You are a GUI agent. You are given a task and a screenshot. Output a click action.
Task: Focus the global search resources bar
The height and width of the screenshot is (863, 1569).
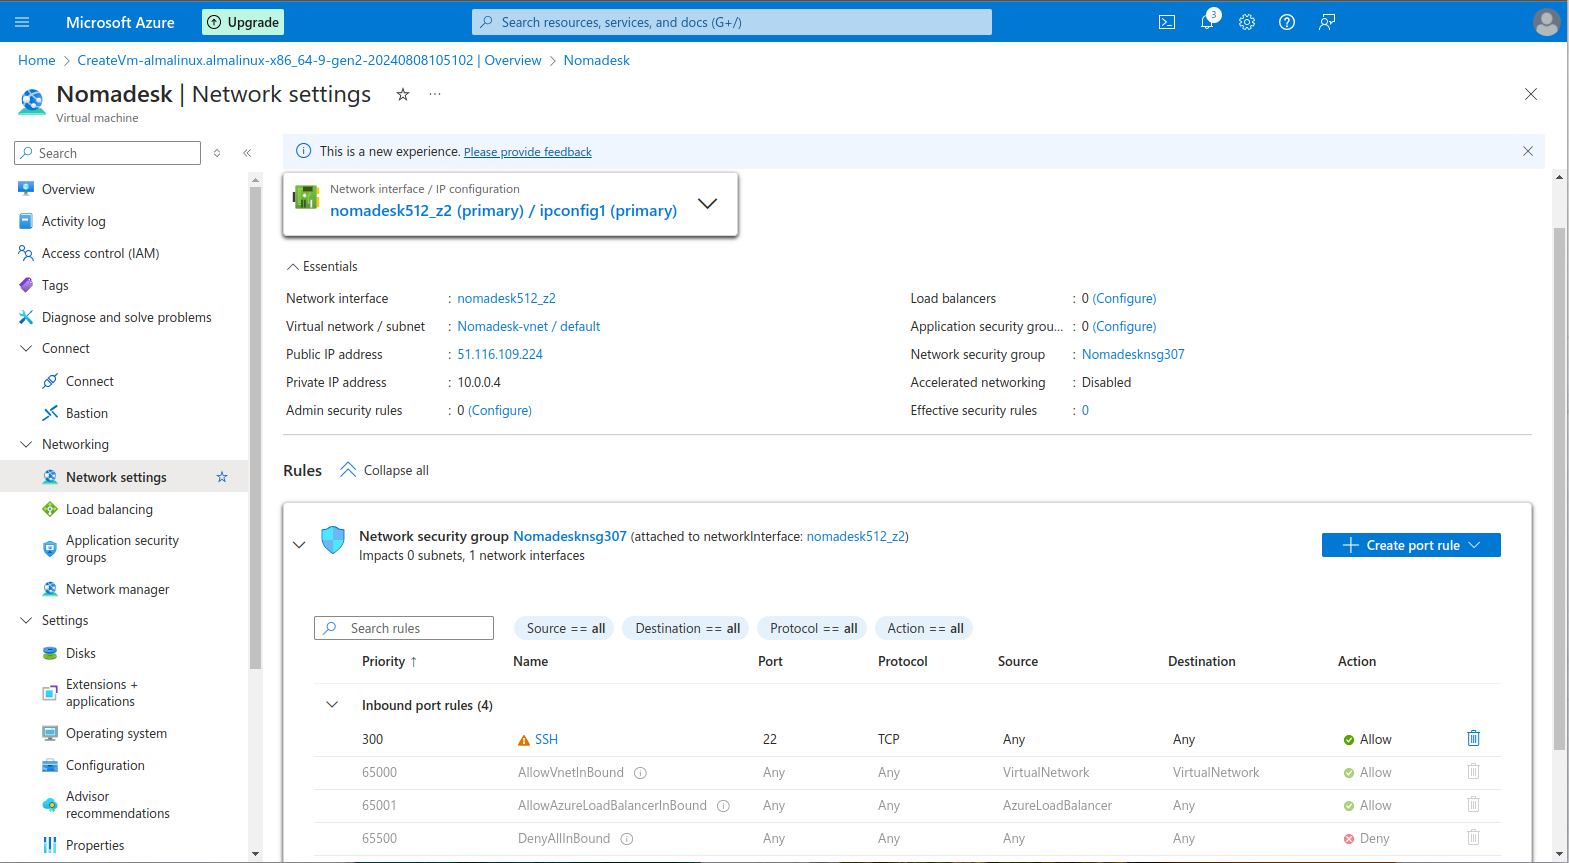pyautogui.click(x=732, y=22)
